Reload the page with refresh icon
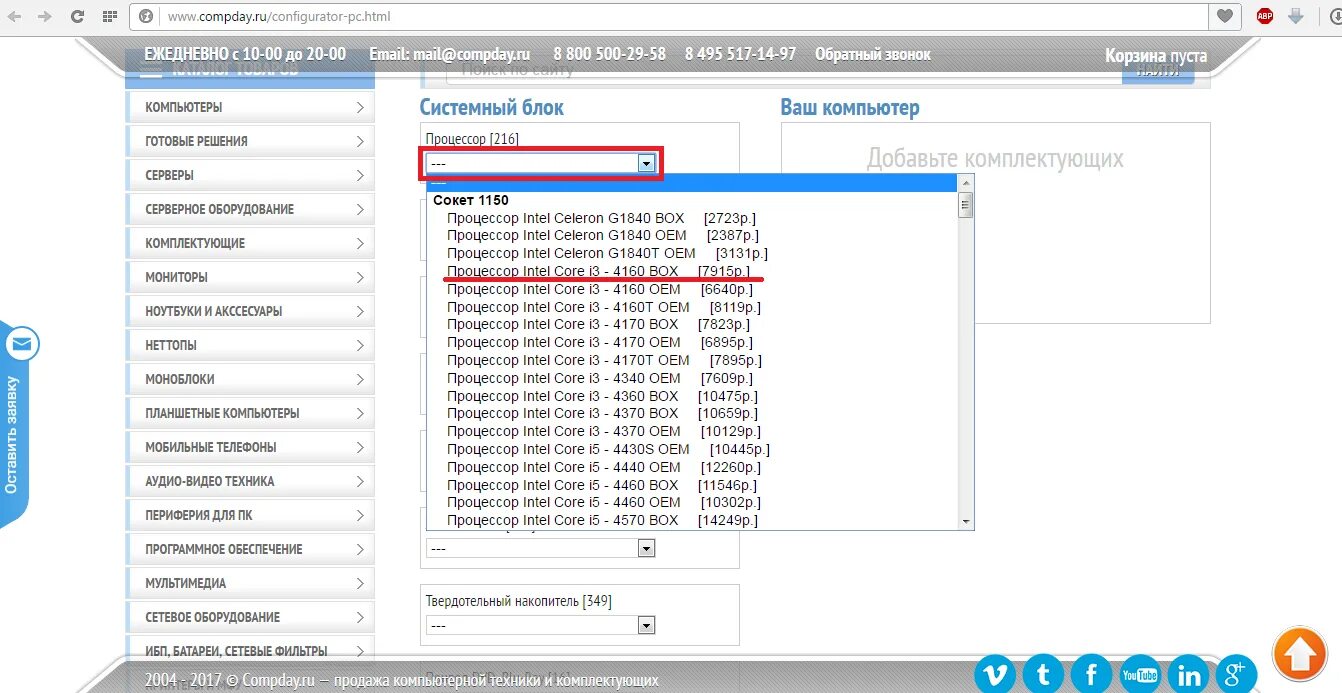Viewport: 1342px width, 693px height. pyautogui.click(x=77, y=17)
